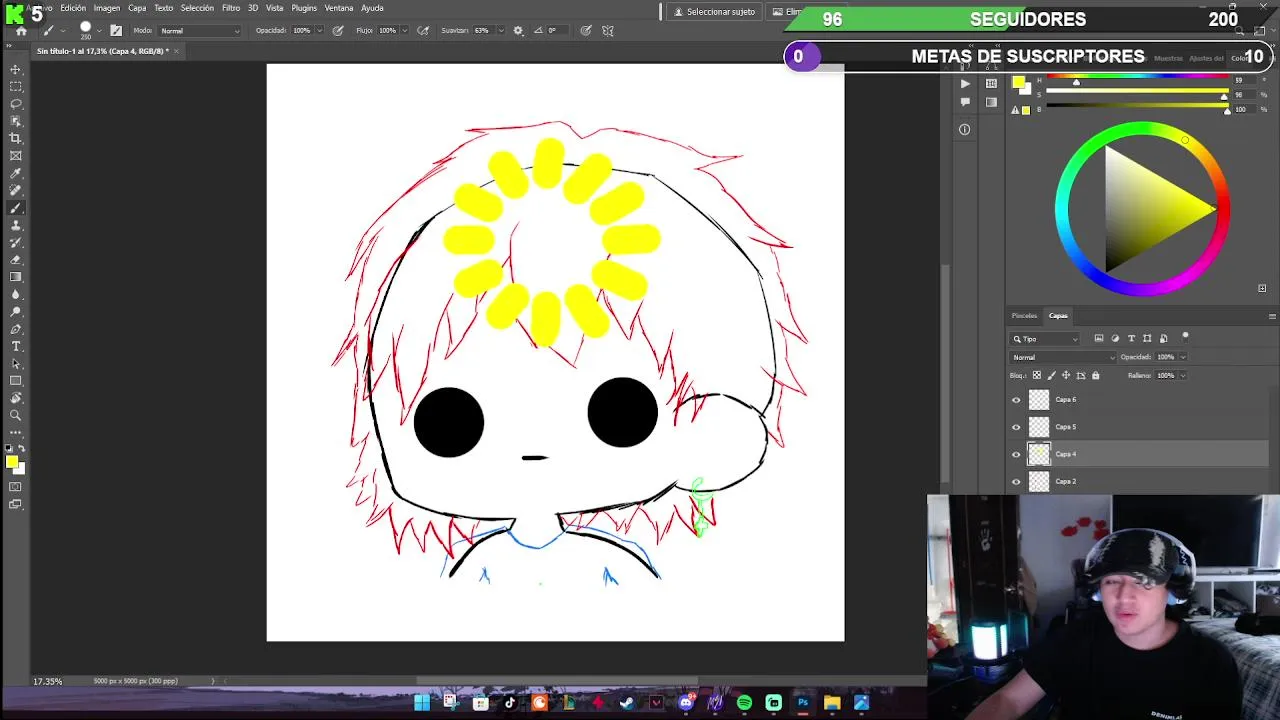Open the Flujo value dropdown
The height and width of the screenshot is (720, 1280).
pyautogui.click(x=406, y=30)
